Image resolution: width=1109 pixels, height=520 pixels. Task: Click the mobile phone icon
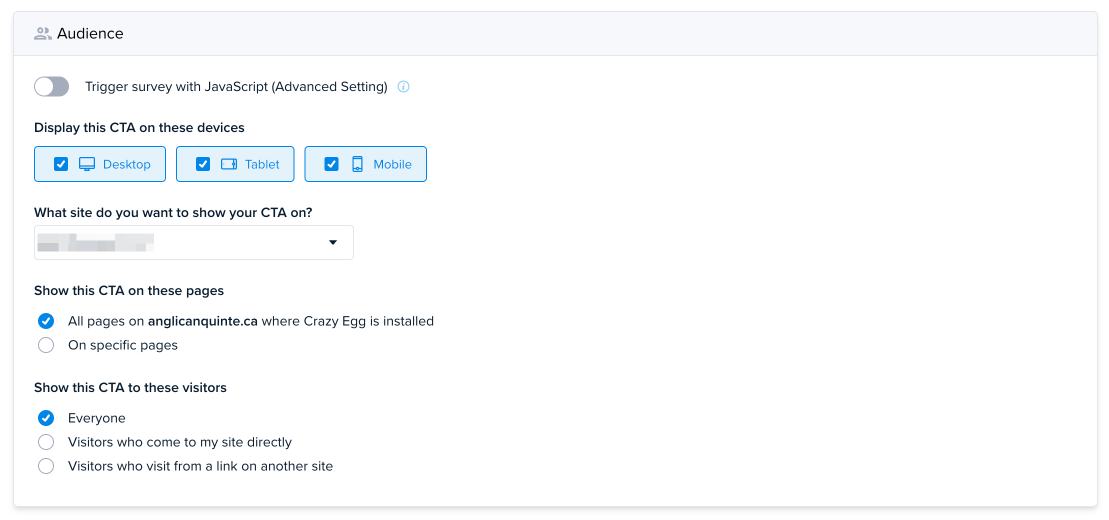click(357, 164)
